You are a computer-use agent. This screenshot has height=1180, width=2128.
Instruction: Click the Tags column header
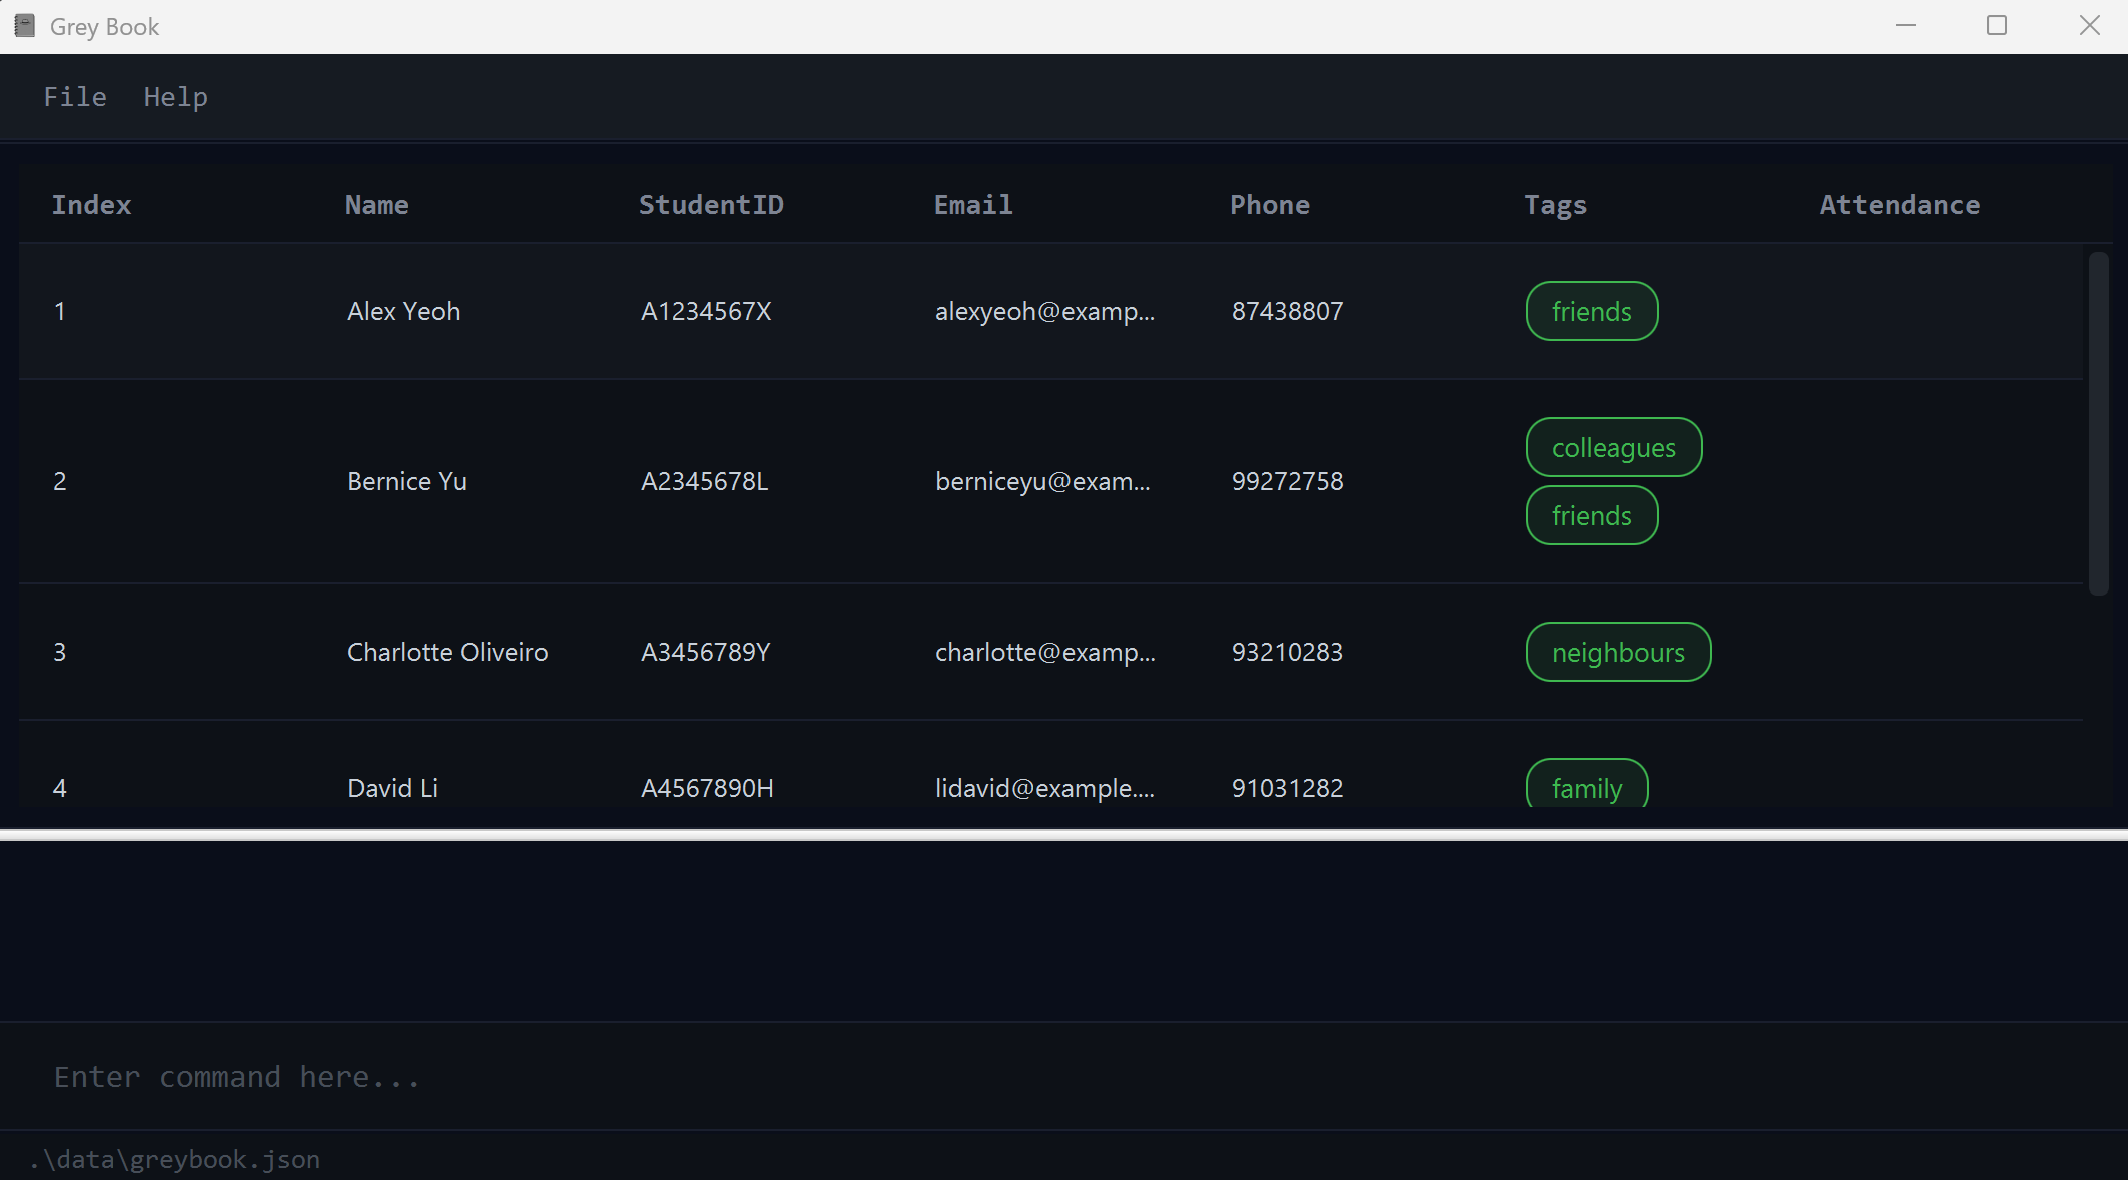1555,205
